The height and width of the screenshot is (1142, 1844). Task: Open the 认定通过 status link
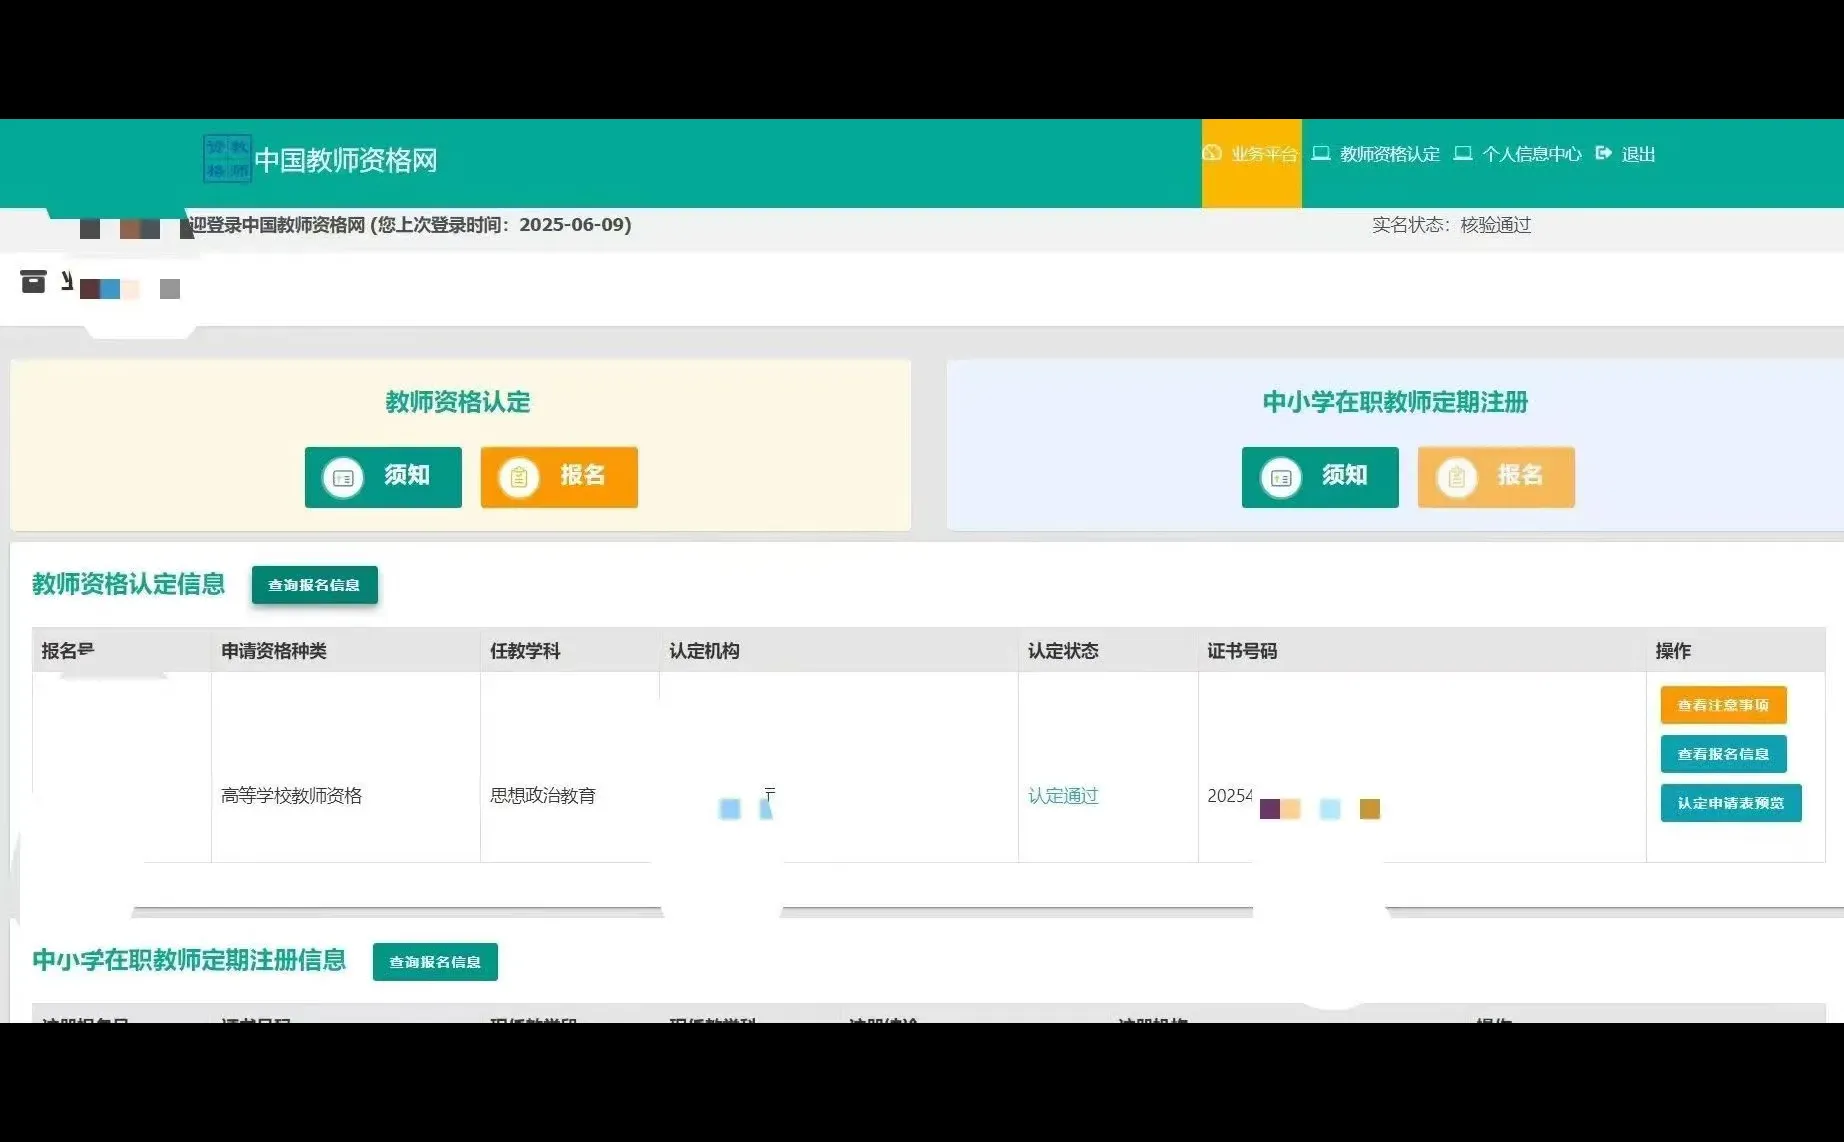1062,796
